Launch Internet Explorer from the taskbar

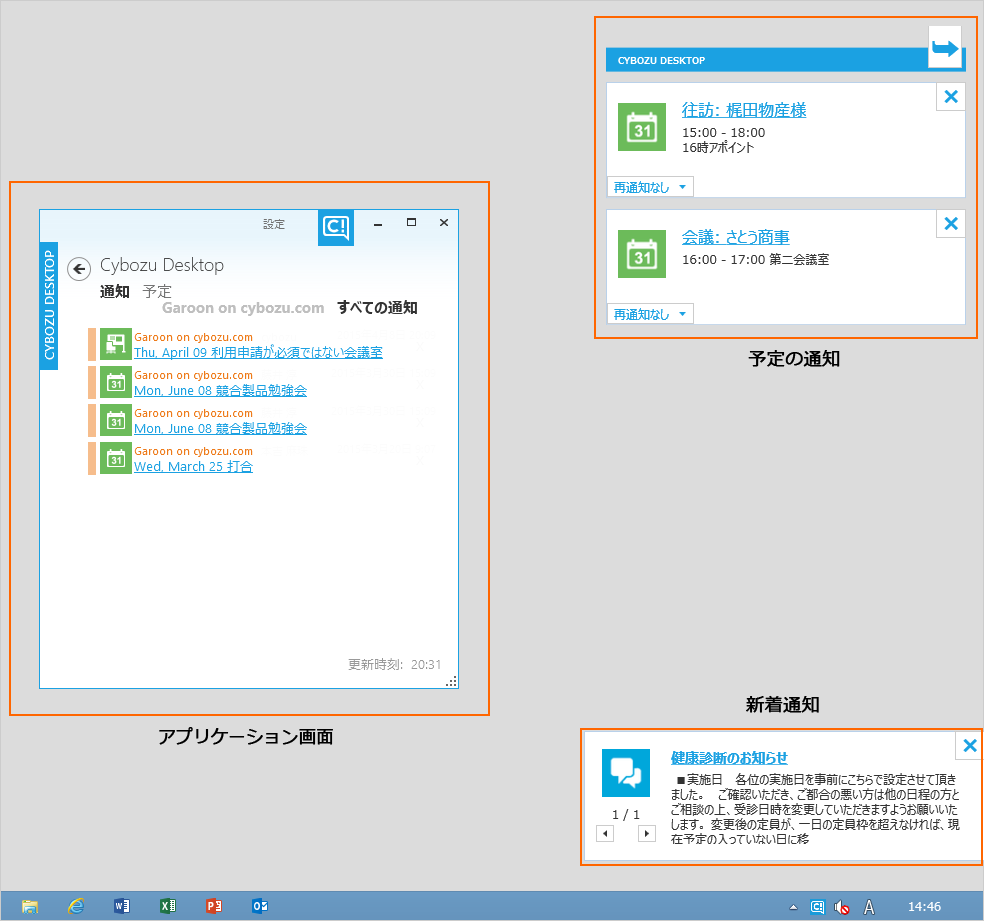point(76,906)
